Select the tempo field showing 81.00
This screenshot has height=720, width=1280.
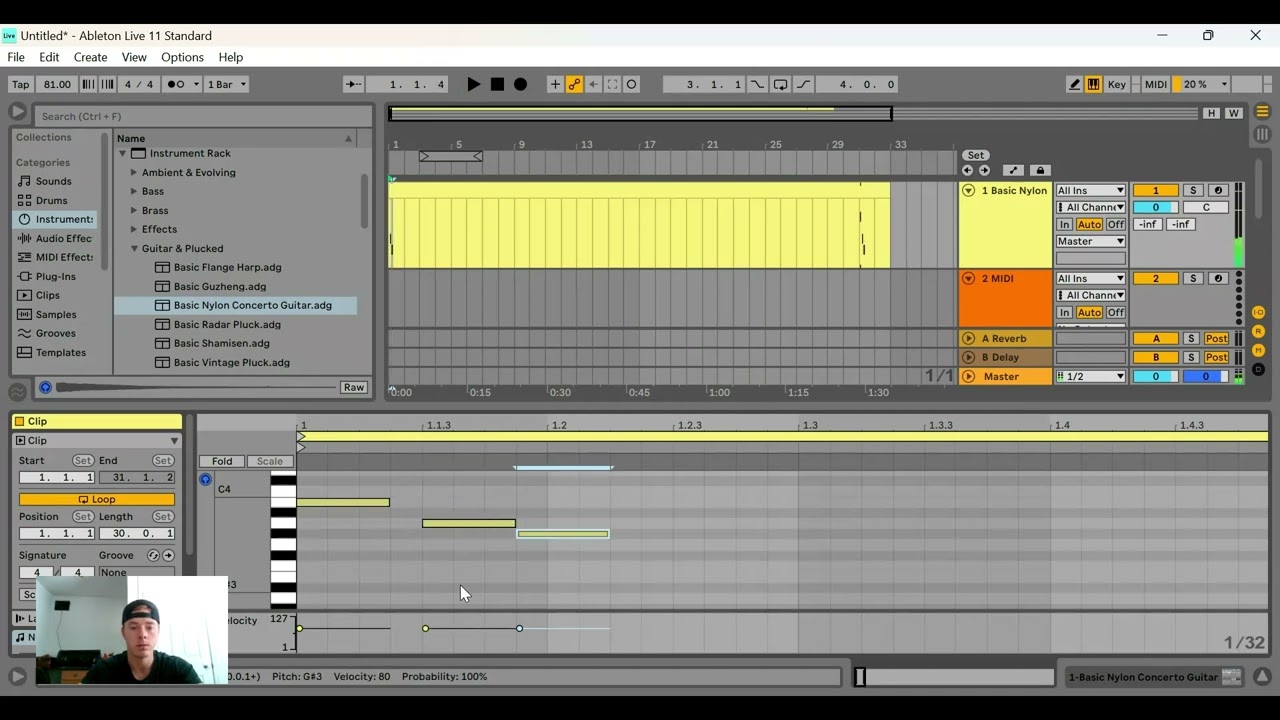57,84
